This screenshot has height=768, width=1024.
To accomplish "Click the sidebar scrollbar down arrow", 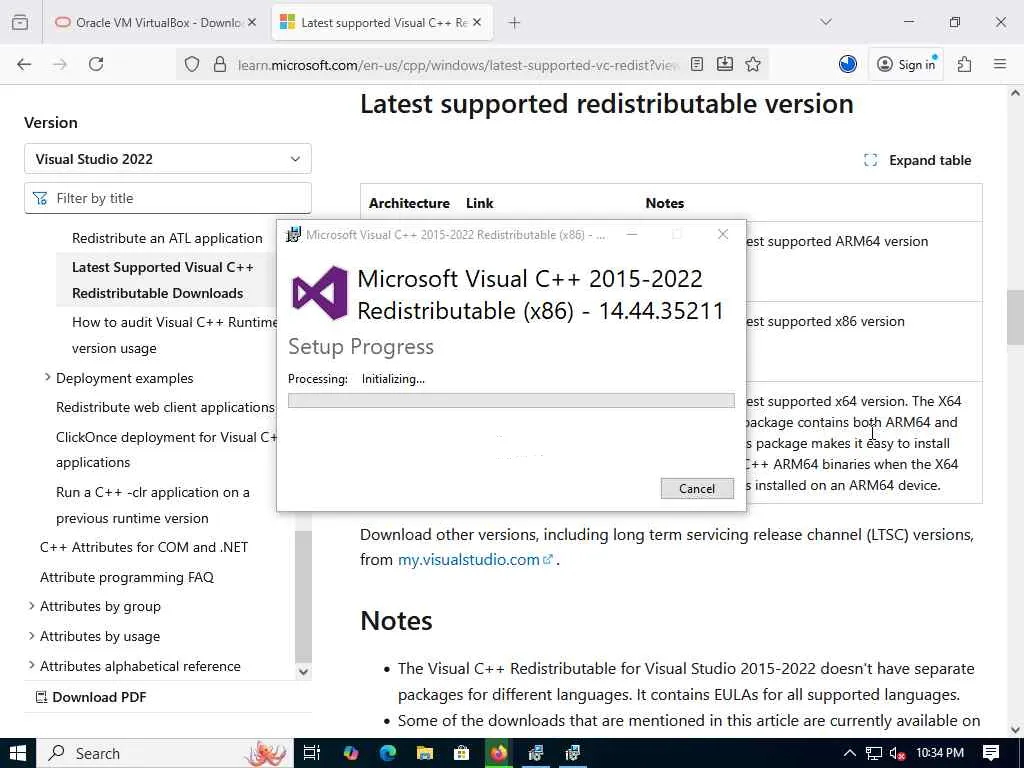I will [303, 671].
